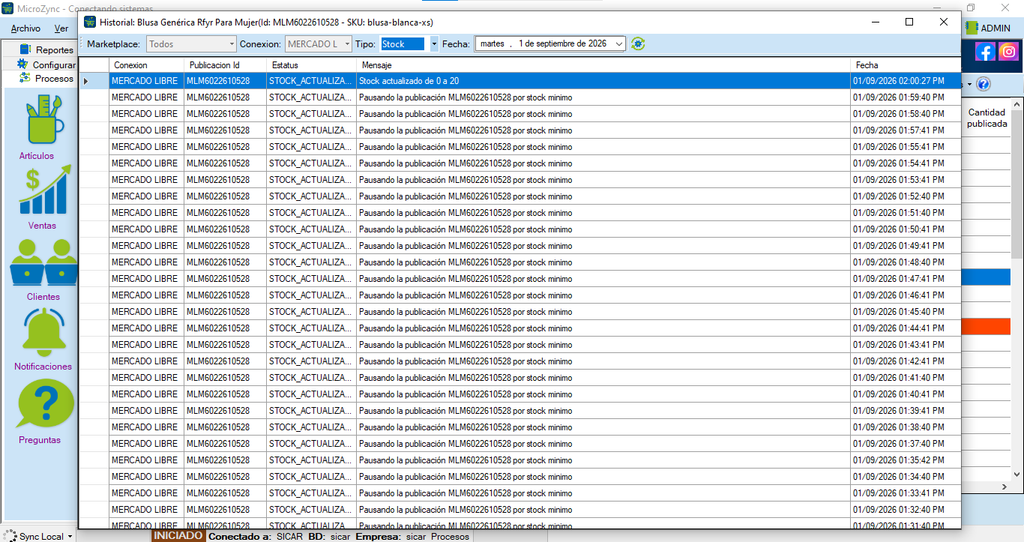This screenshot has width=1024, height=542.
Task: Select the row dated 01:57:41 PM
Action: 520,130
